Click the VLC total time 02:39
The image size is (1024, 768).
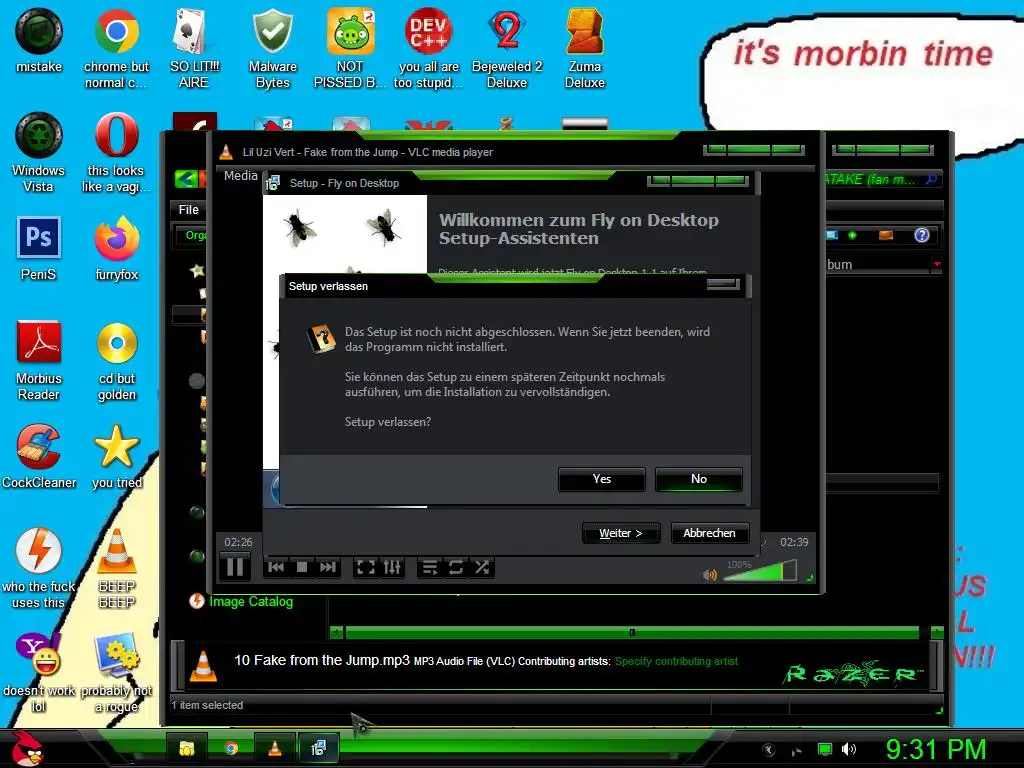click(x=794, y=542)
